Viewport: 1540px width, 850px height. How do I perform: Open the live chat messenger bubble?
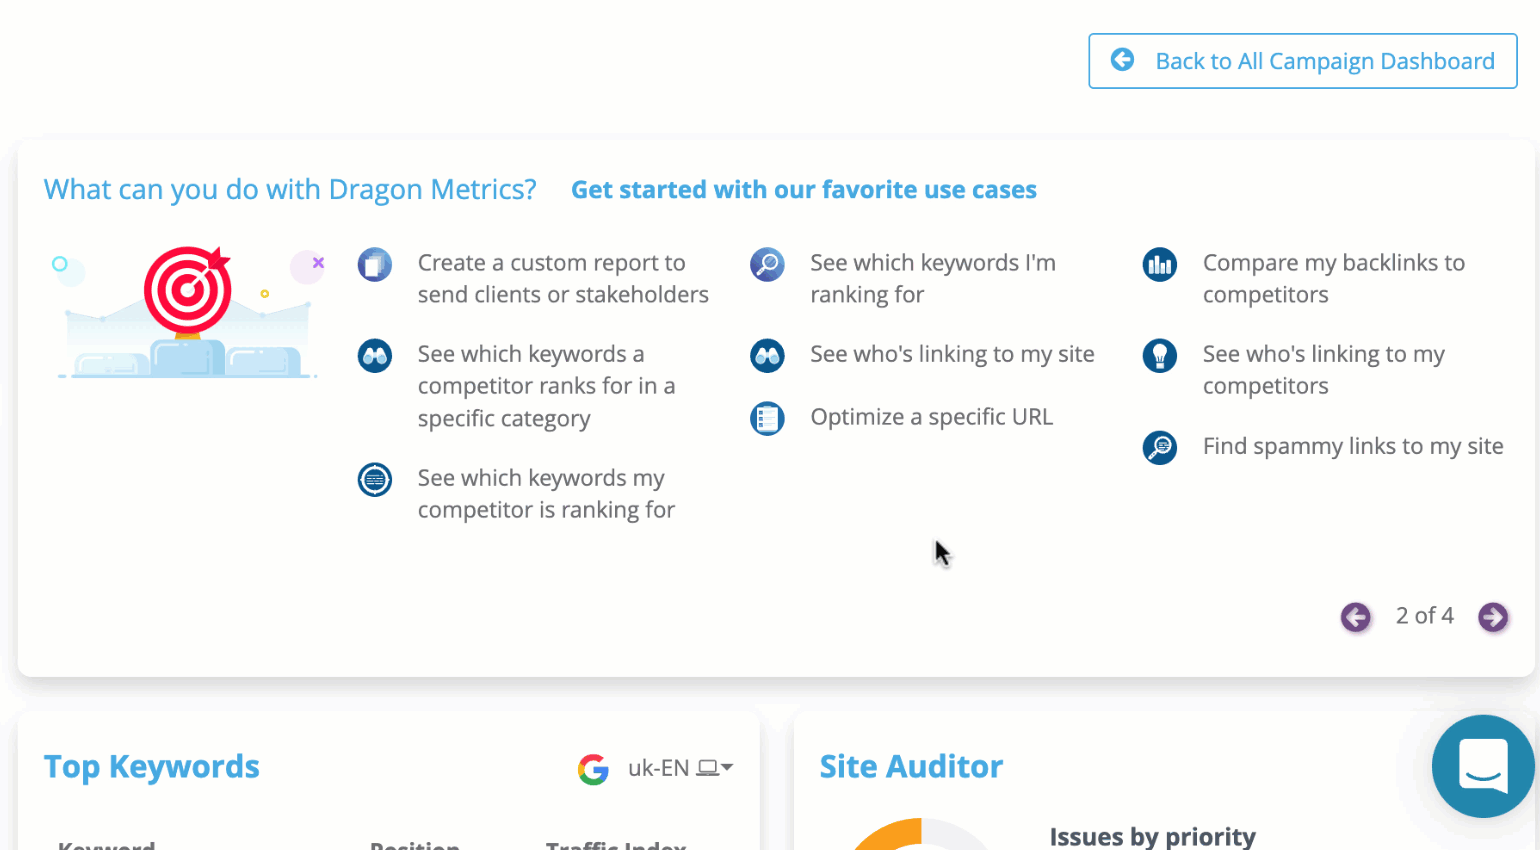(x=1484, y=766)
